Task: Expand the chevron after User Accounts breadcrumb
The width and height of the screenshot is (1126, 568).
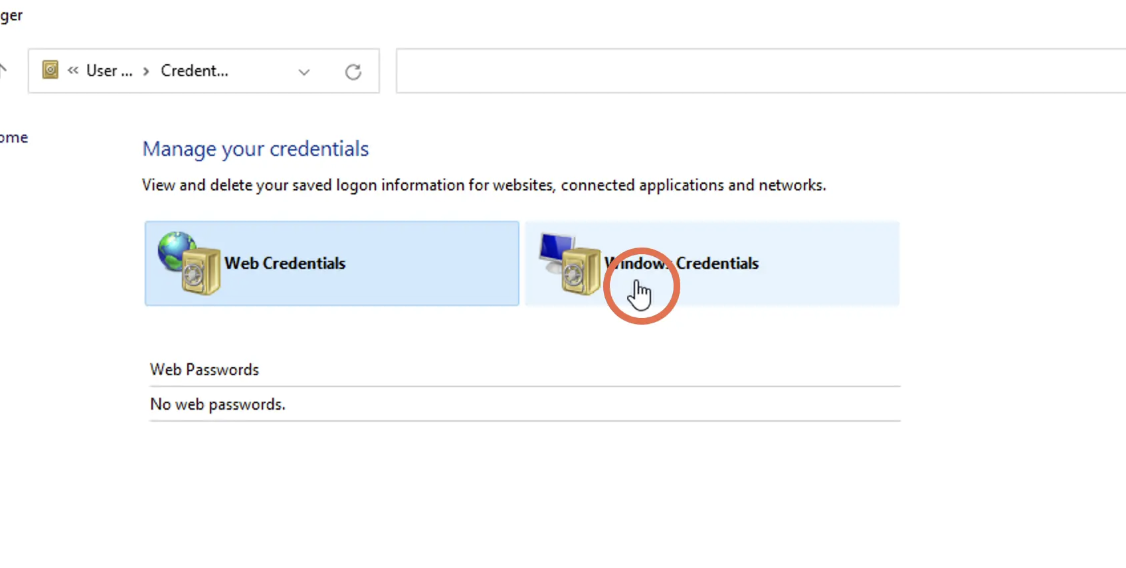Action: 146,71
